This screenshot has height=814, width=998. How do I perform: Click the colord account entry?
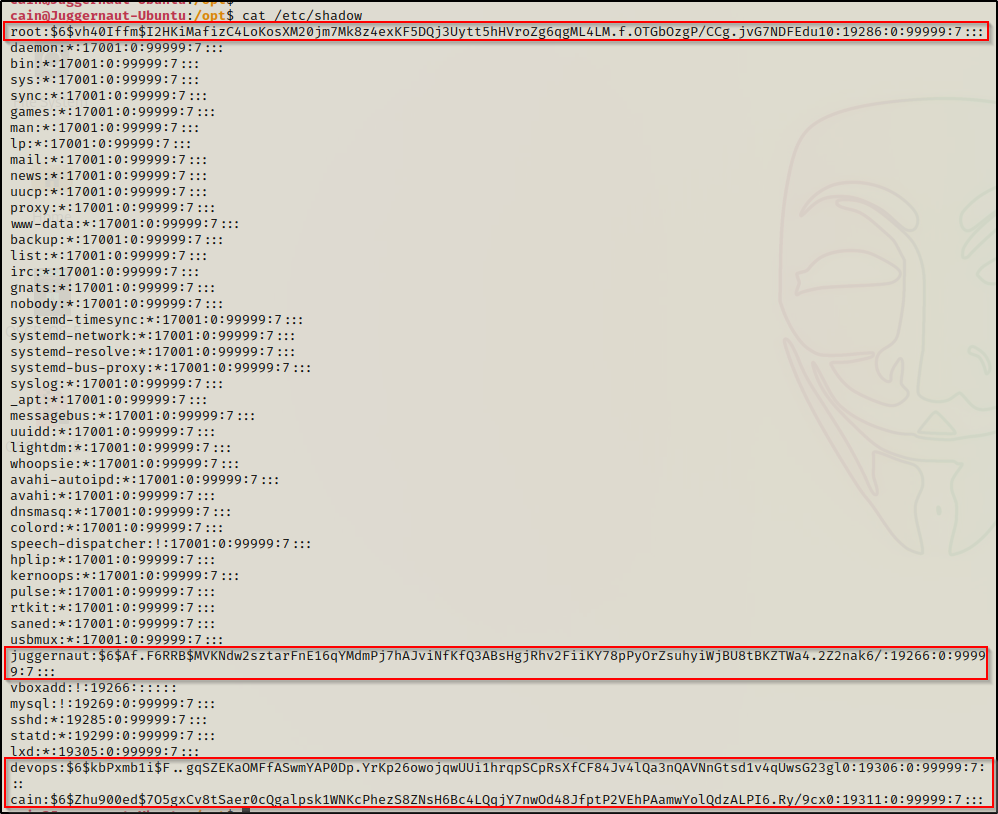[116, 528]
